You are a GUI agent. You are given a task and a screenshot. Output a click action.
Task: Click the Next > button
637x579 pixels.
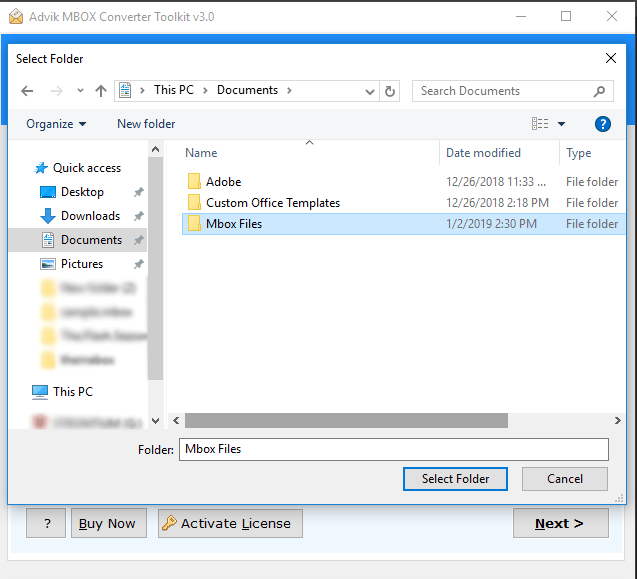click(561, 523)
